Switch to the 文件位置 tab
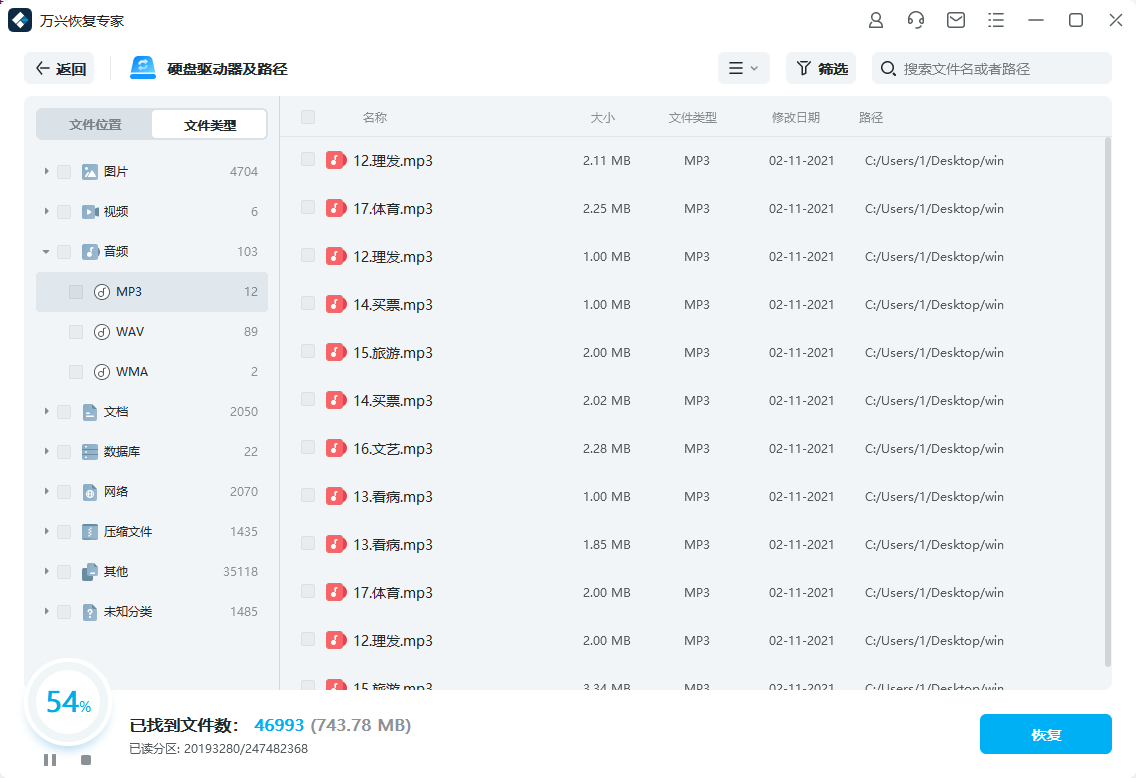The height and width of the screenshot is (778, 1136). coord(95,125)
